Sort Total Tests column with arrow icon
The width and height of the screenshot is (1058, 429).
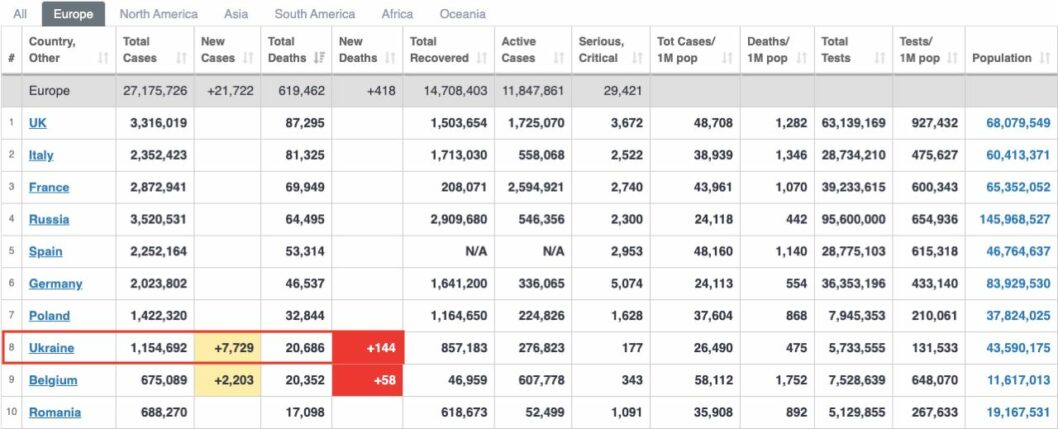(x=879, y=58)
